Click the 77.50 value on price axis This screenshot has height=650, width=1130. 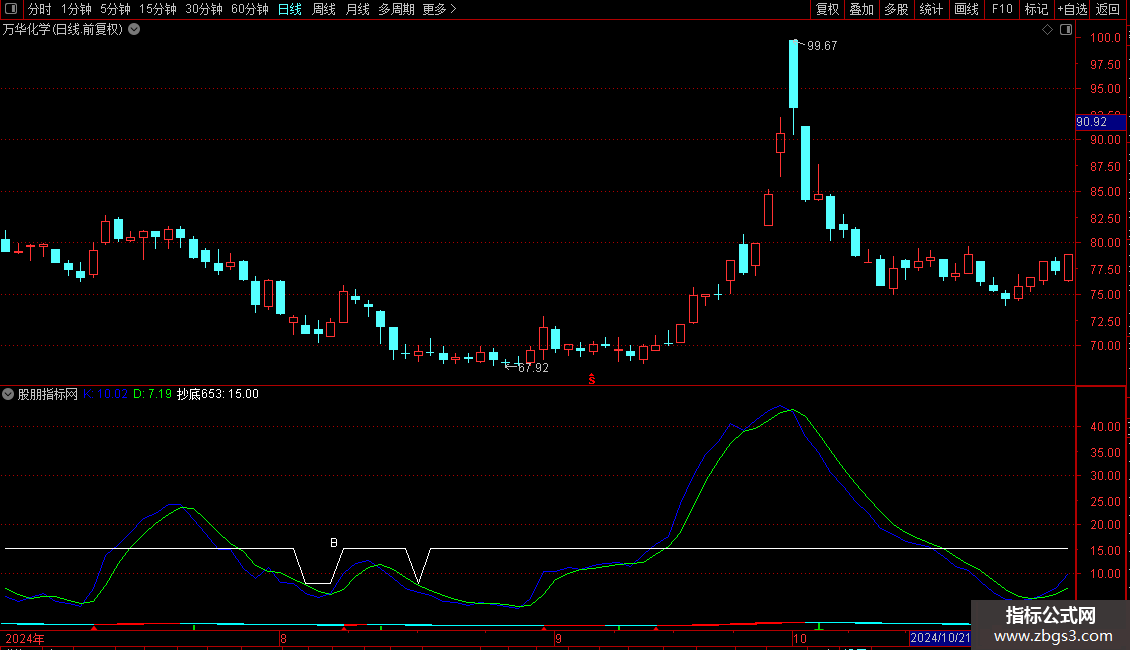(x=1105, y=270)
